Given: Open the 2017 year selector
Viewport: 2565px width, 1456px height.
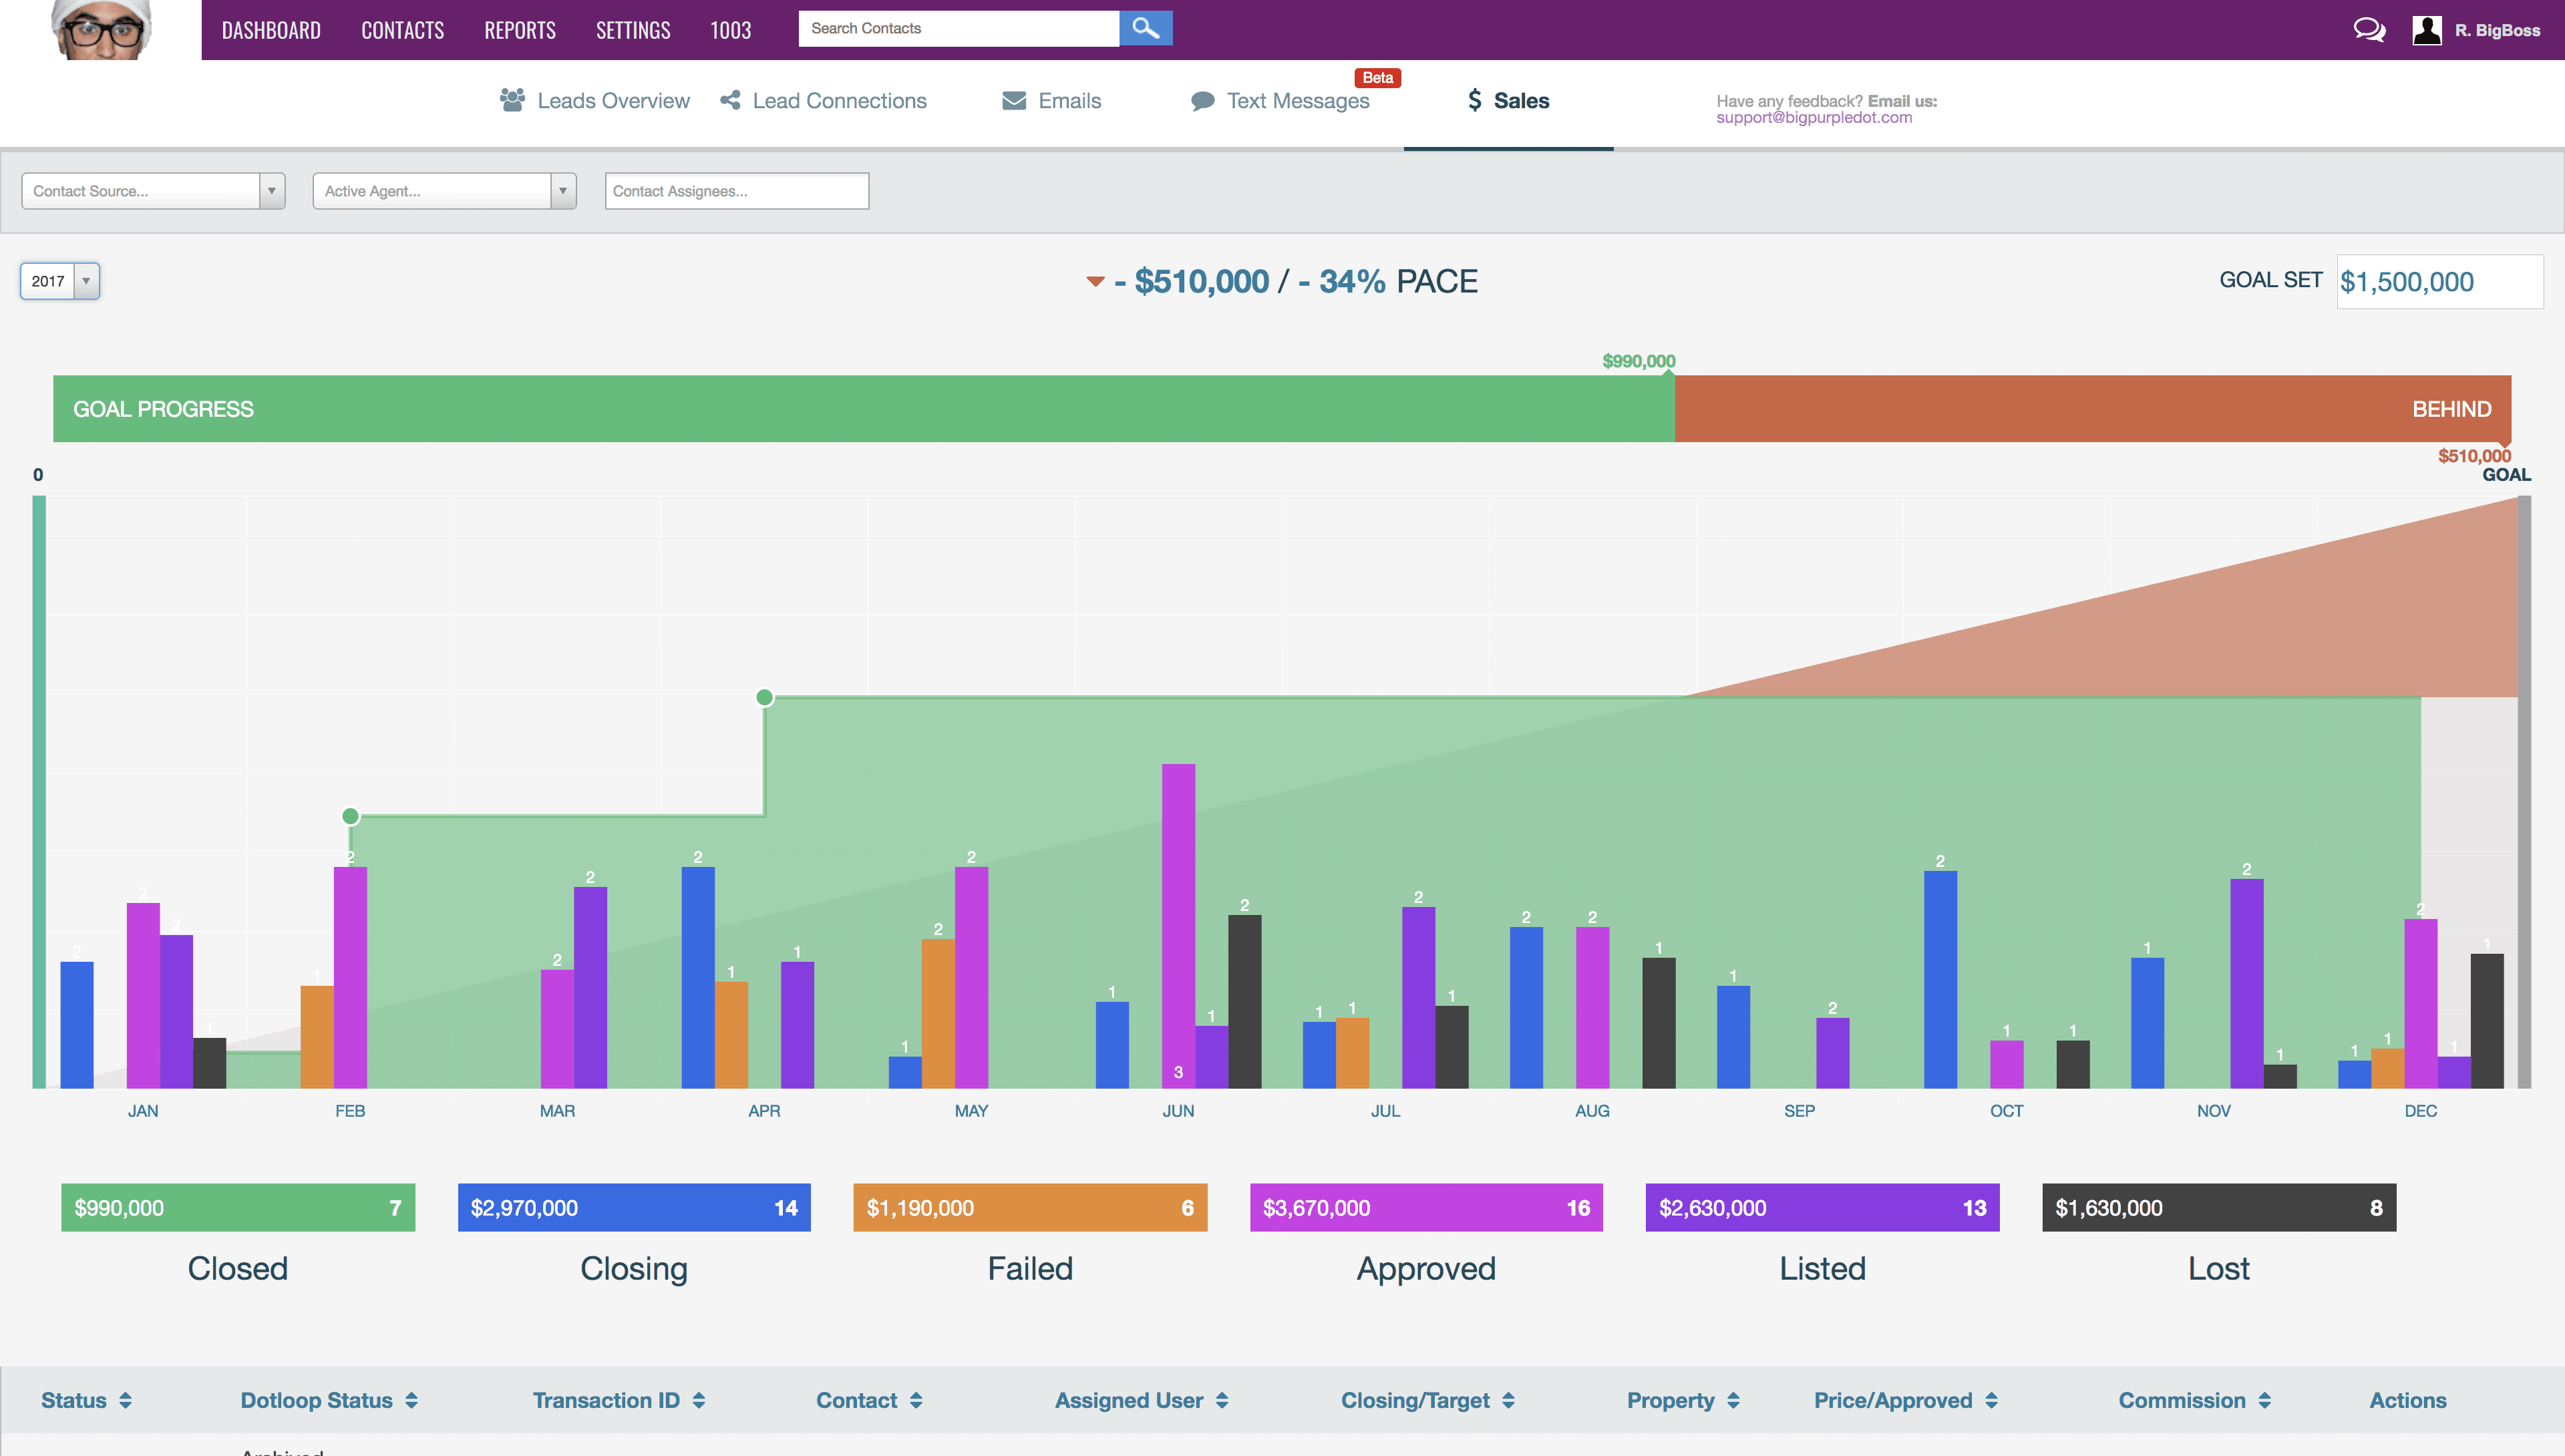Looking at the screenshot, I should pos(60,281).
